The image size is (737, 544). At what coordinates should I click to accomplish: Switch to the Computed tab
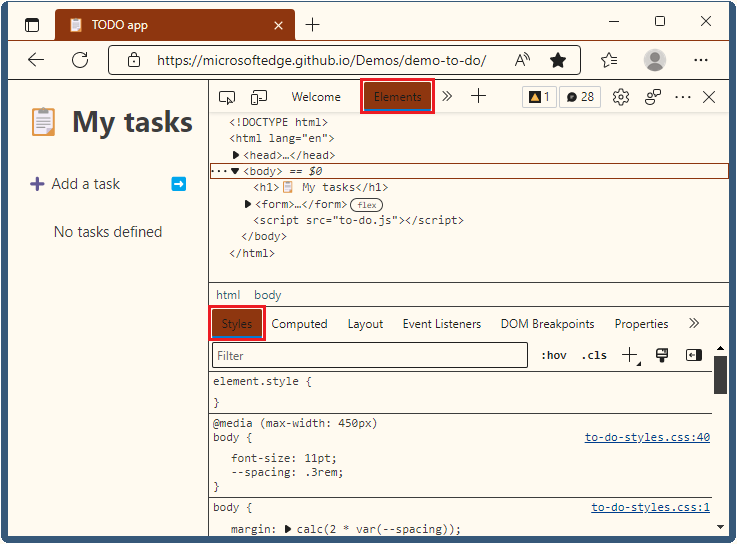click(x=299, y=324)
